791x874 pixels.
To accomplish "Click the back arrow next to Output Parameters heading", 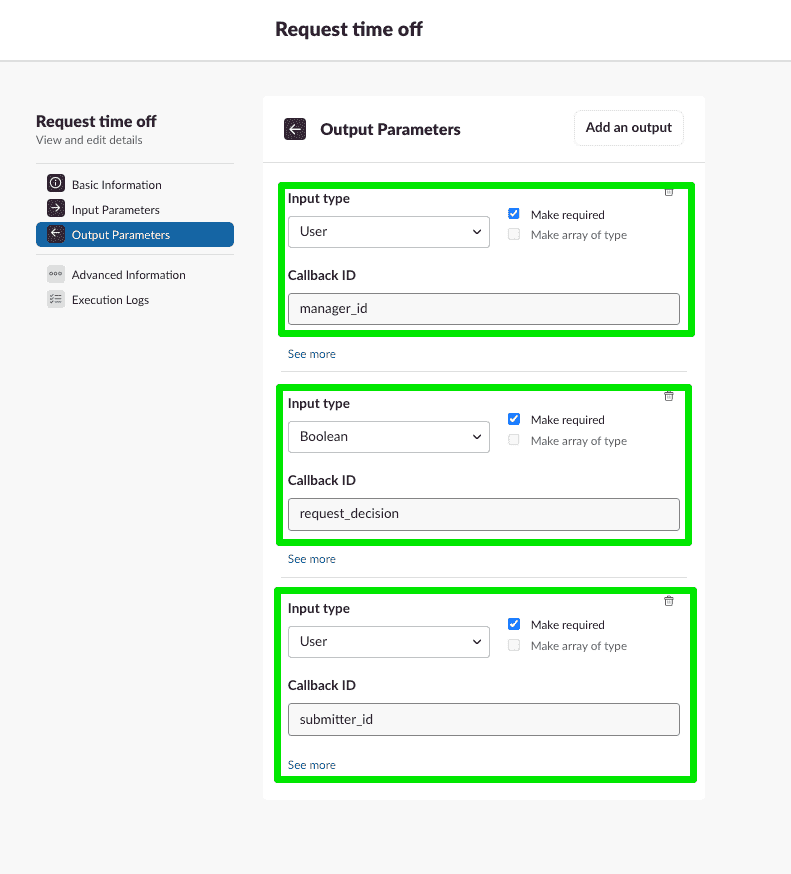I will point(295,129).
